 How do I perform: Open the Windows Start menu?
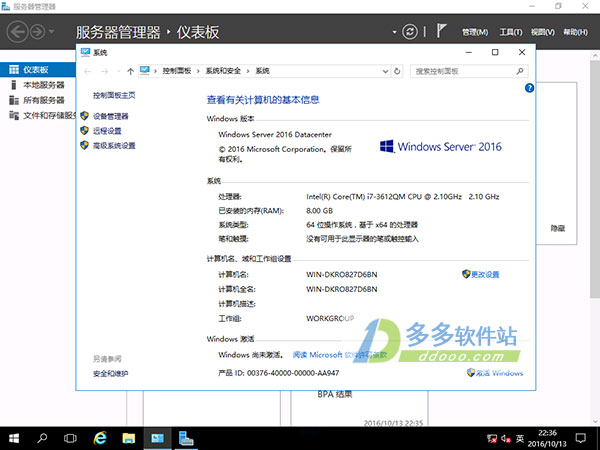pos(14,439)
